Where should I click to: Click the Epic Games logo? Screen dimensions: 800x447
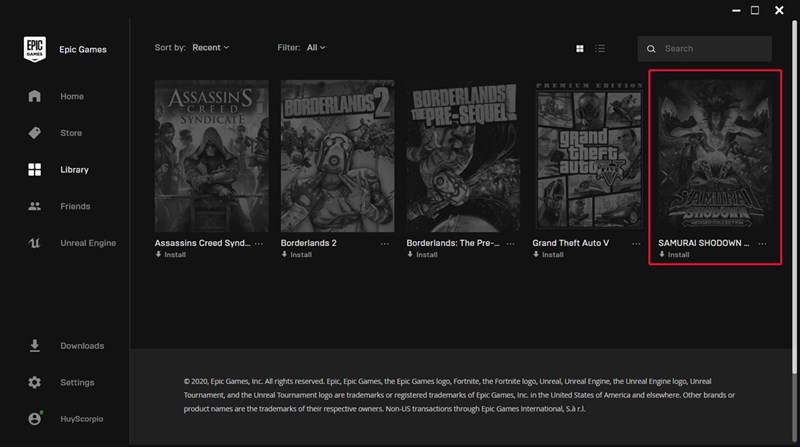pyautogui.click(x=35, y=49)
